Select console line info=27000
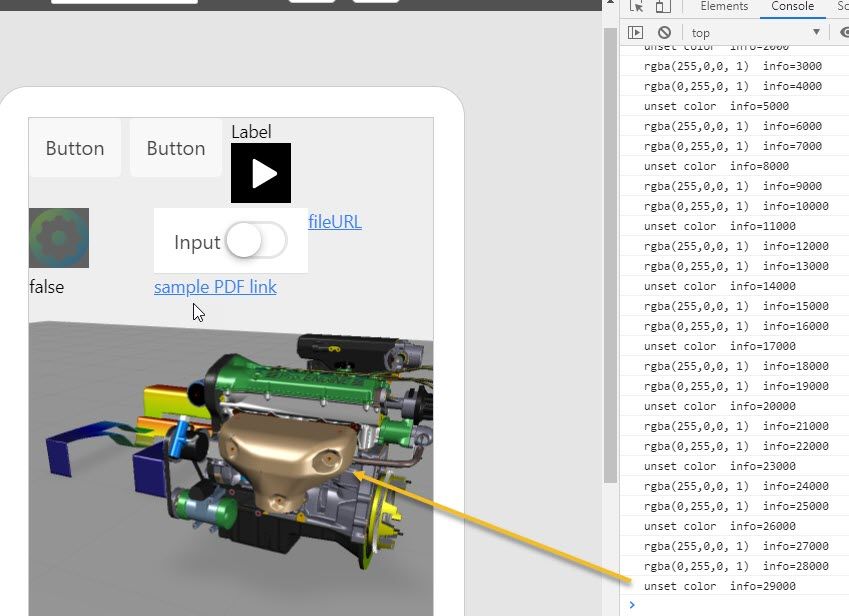 [x=733, y=547]
